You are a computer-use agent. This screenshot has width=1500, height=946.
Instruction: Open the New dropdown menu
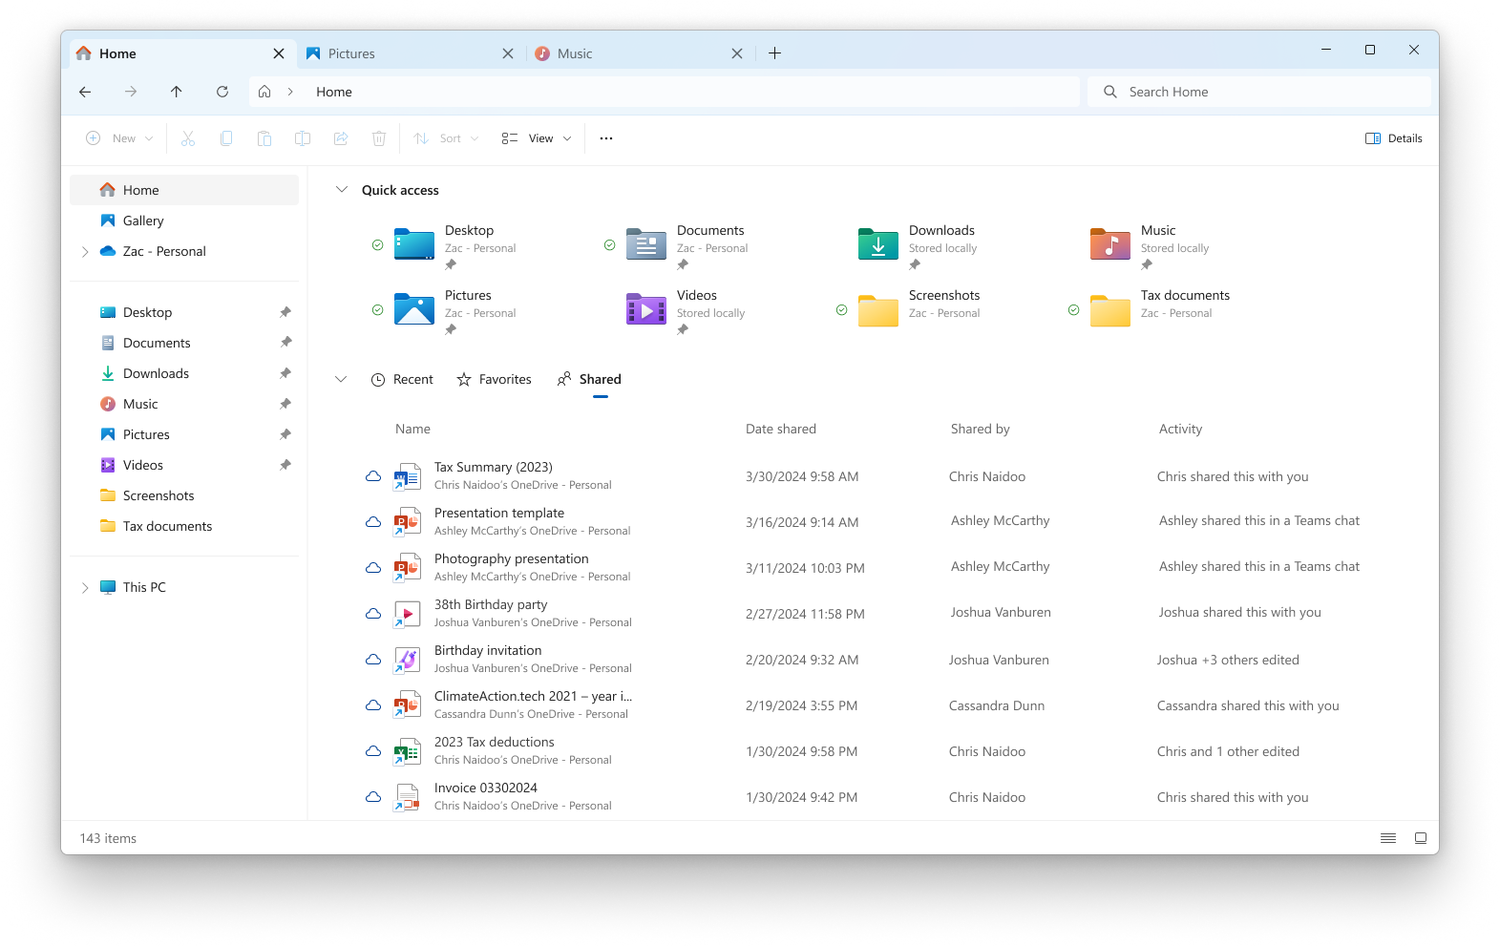pyautogui.click(x=120, y=138)
